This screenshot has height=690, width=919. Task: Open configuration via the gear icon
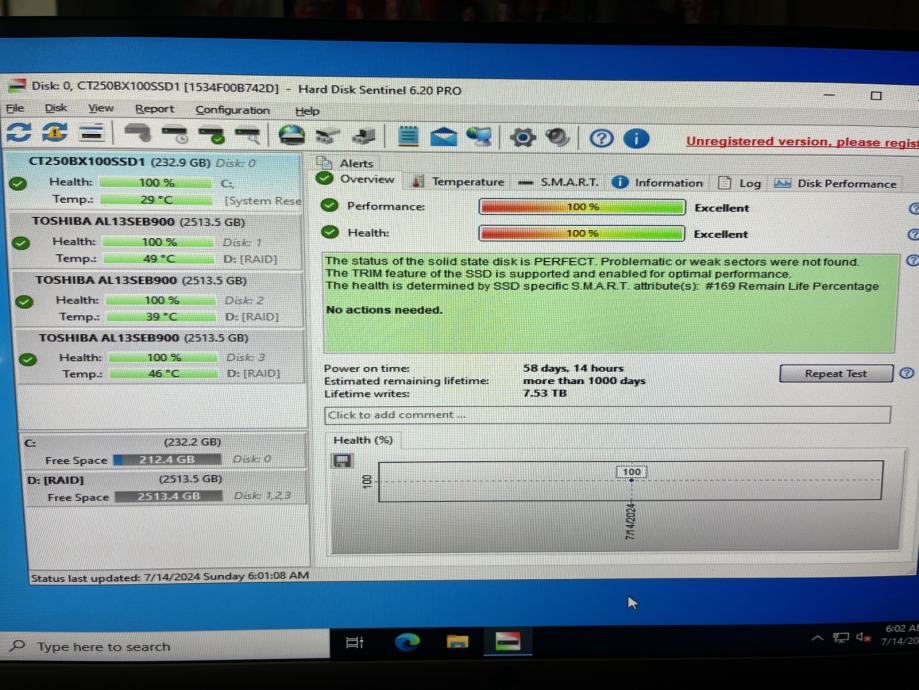(523, 138)
